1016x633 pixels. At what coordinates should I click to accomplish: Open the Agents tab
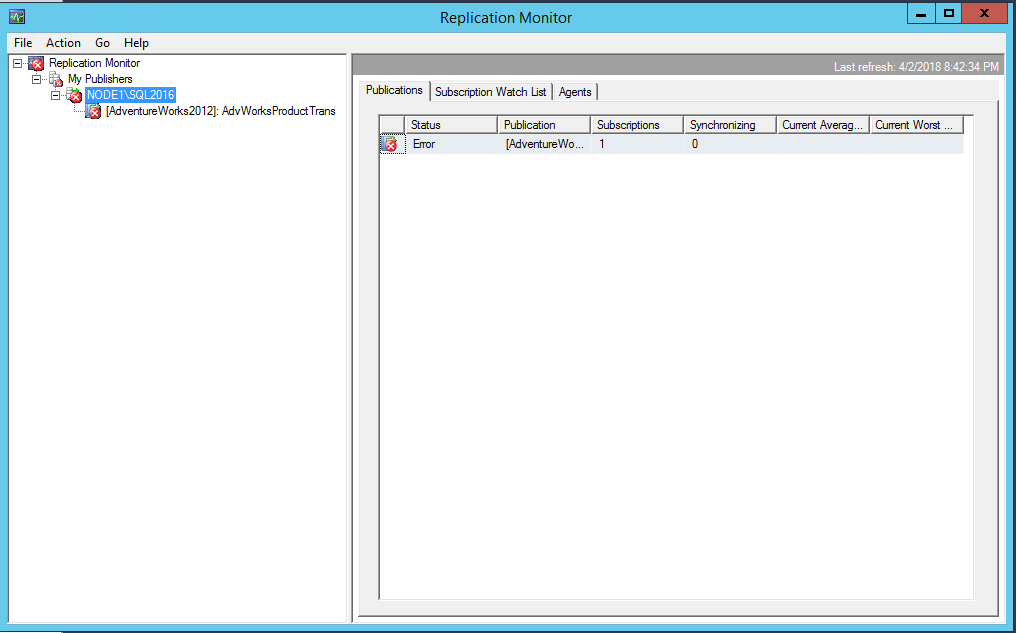coord(575,91)
